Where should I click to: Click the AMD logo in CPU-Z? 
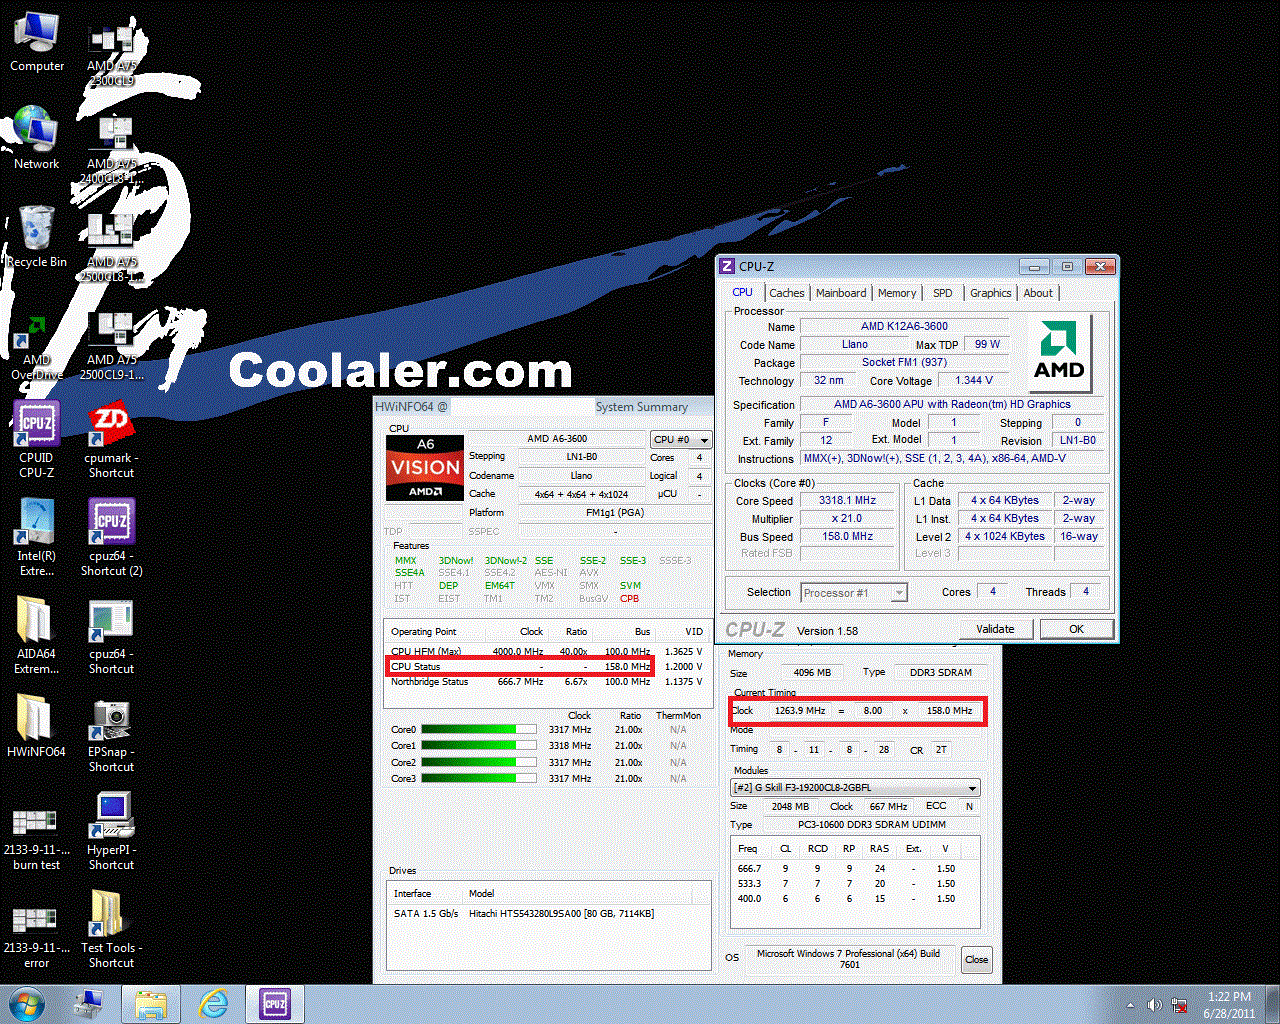tap(1059, 351)
